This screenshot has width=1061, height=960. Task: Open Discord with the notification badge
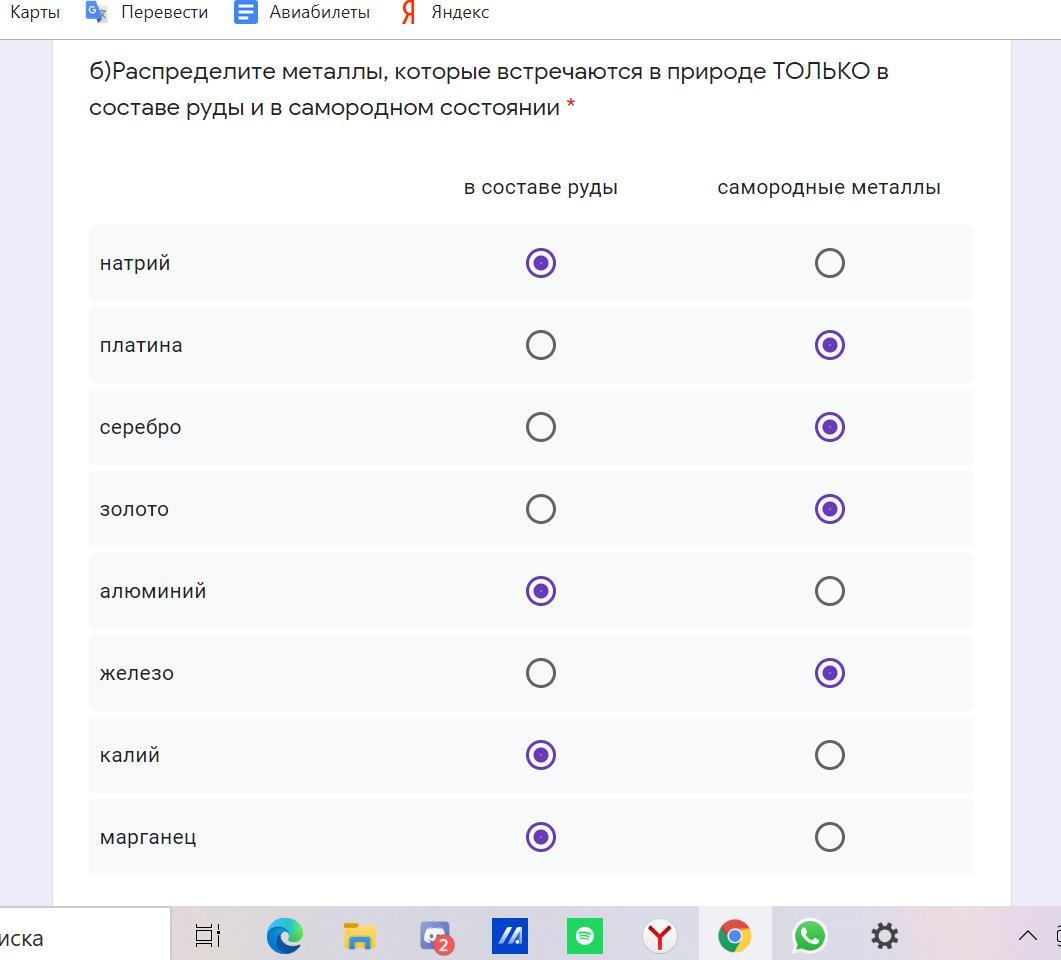(435, 936)
